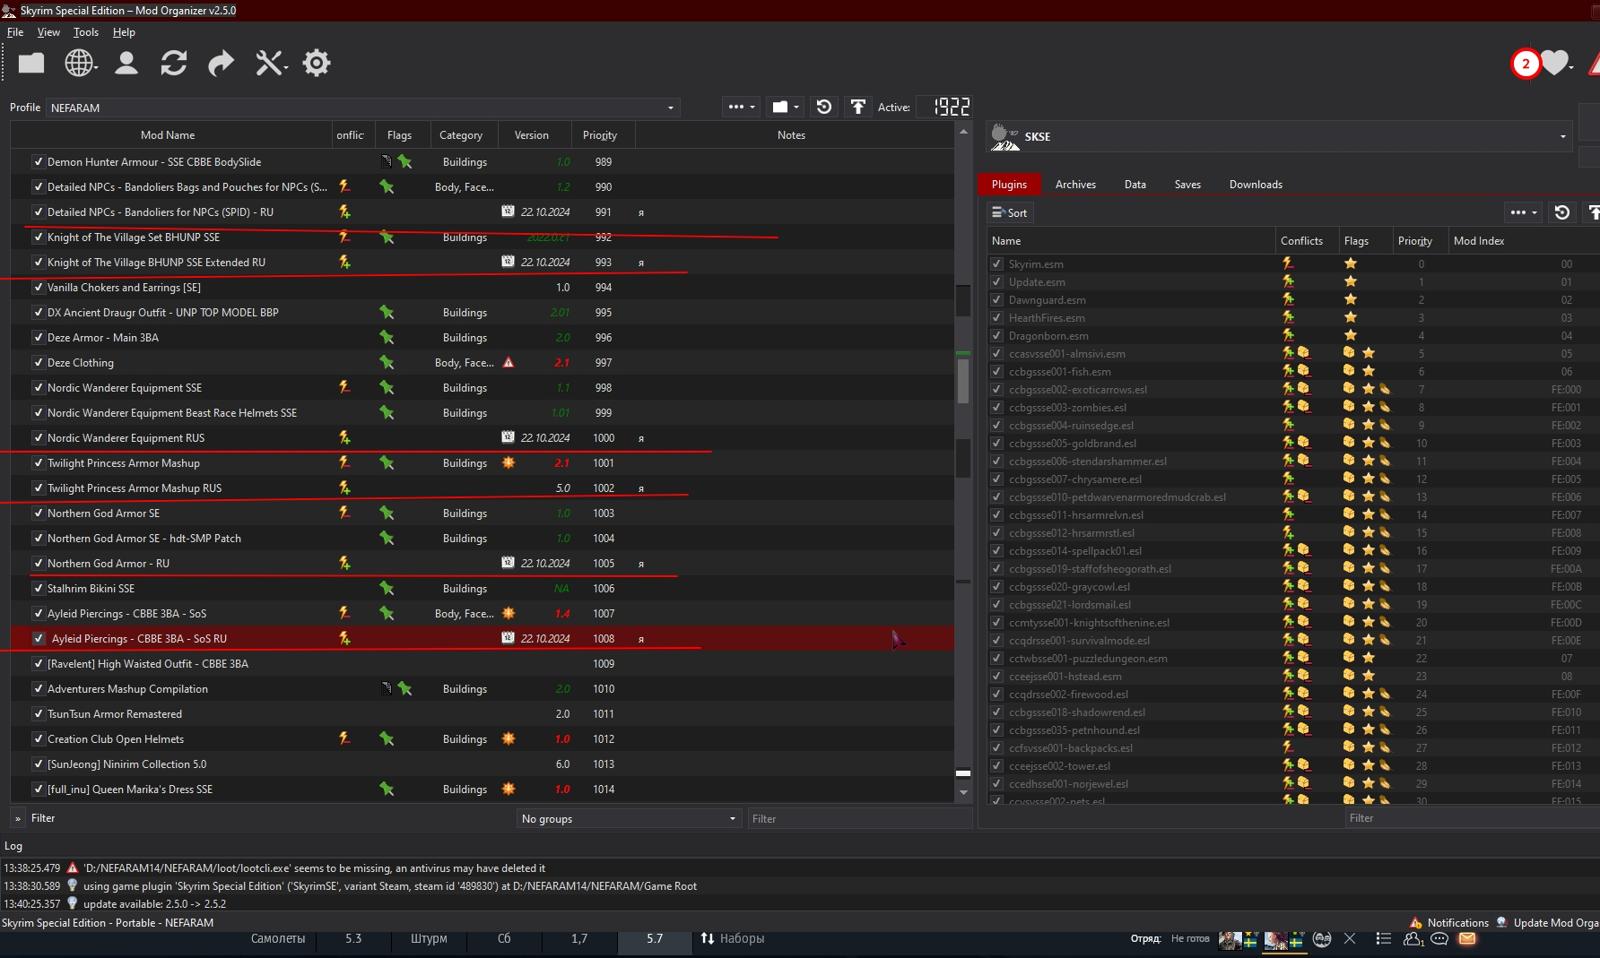Switch to the Data tab

[1135, 184]
